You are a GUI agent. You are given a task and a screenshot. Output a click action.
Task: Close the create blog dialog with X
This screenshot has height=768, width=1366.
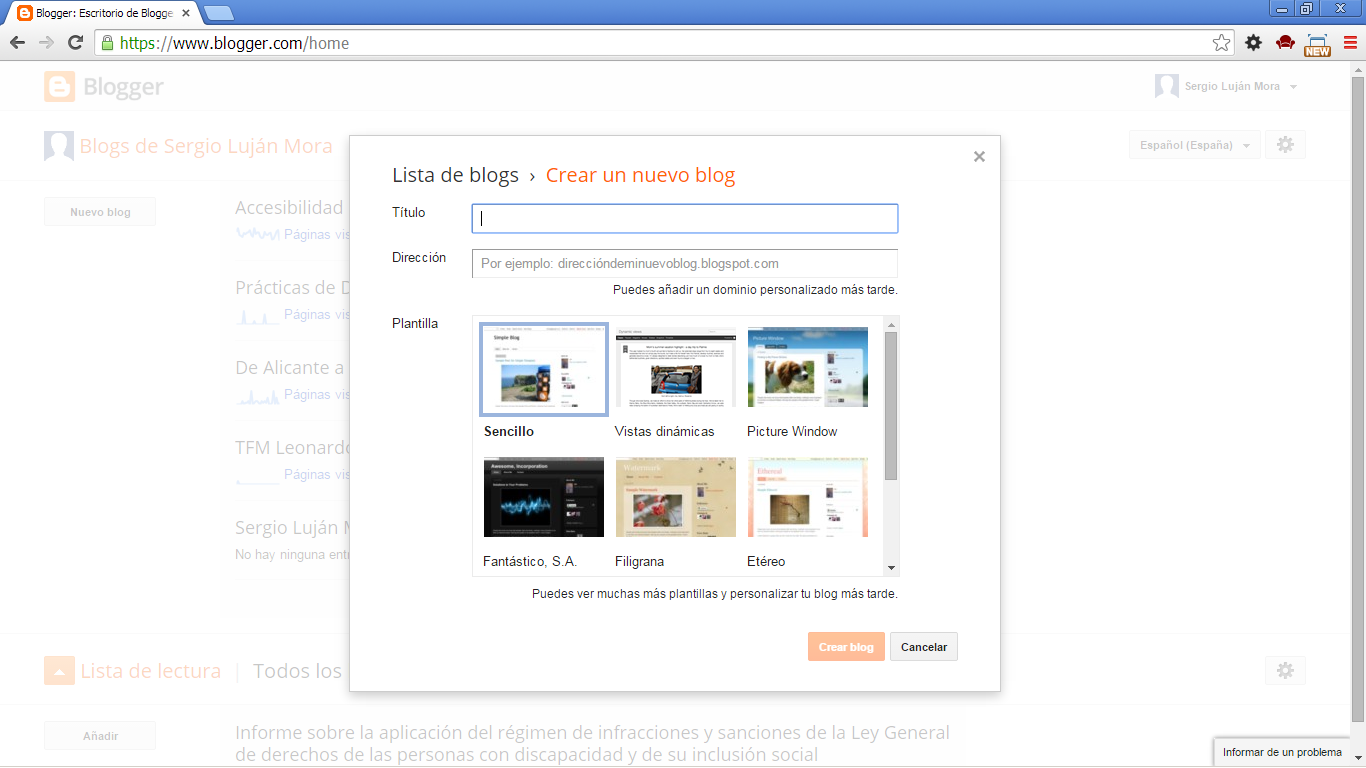pos(979,156)
